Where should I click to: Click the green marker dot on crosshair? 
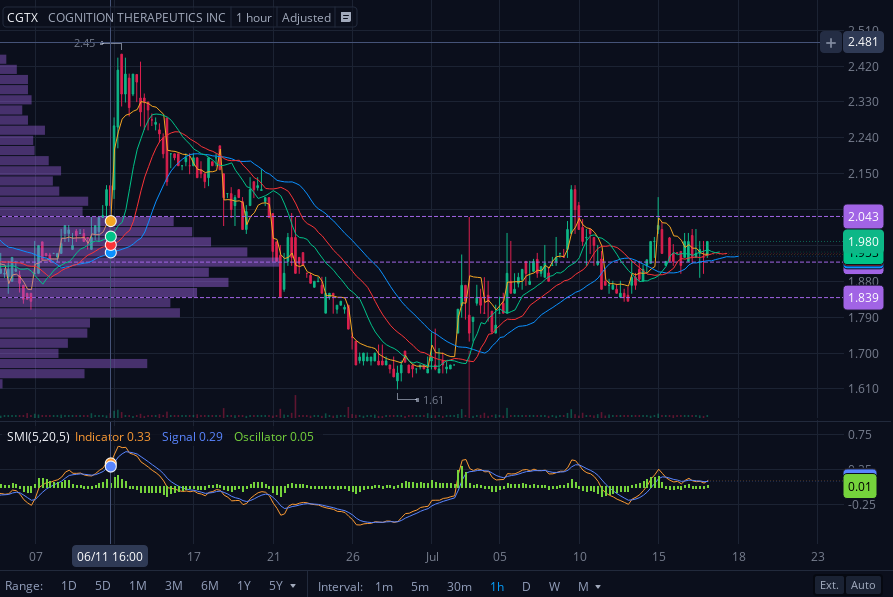pyautogui.click(x=111, y=236)
